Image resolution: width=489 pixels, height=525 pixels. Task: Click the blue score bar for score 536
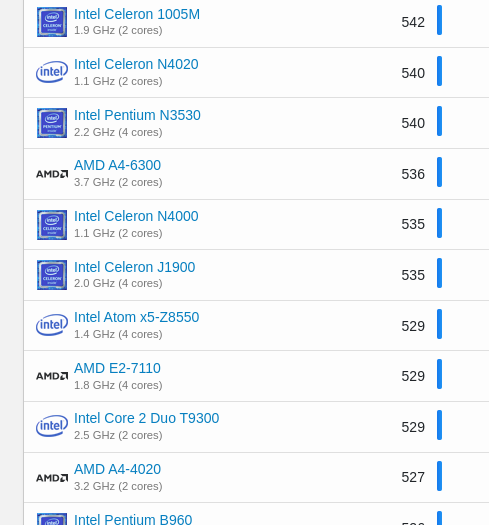tap(439, 172)
